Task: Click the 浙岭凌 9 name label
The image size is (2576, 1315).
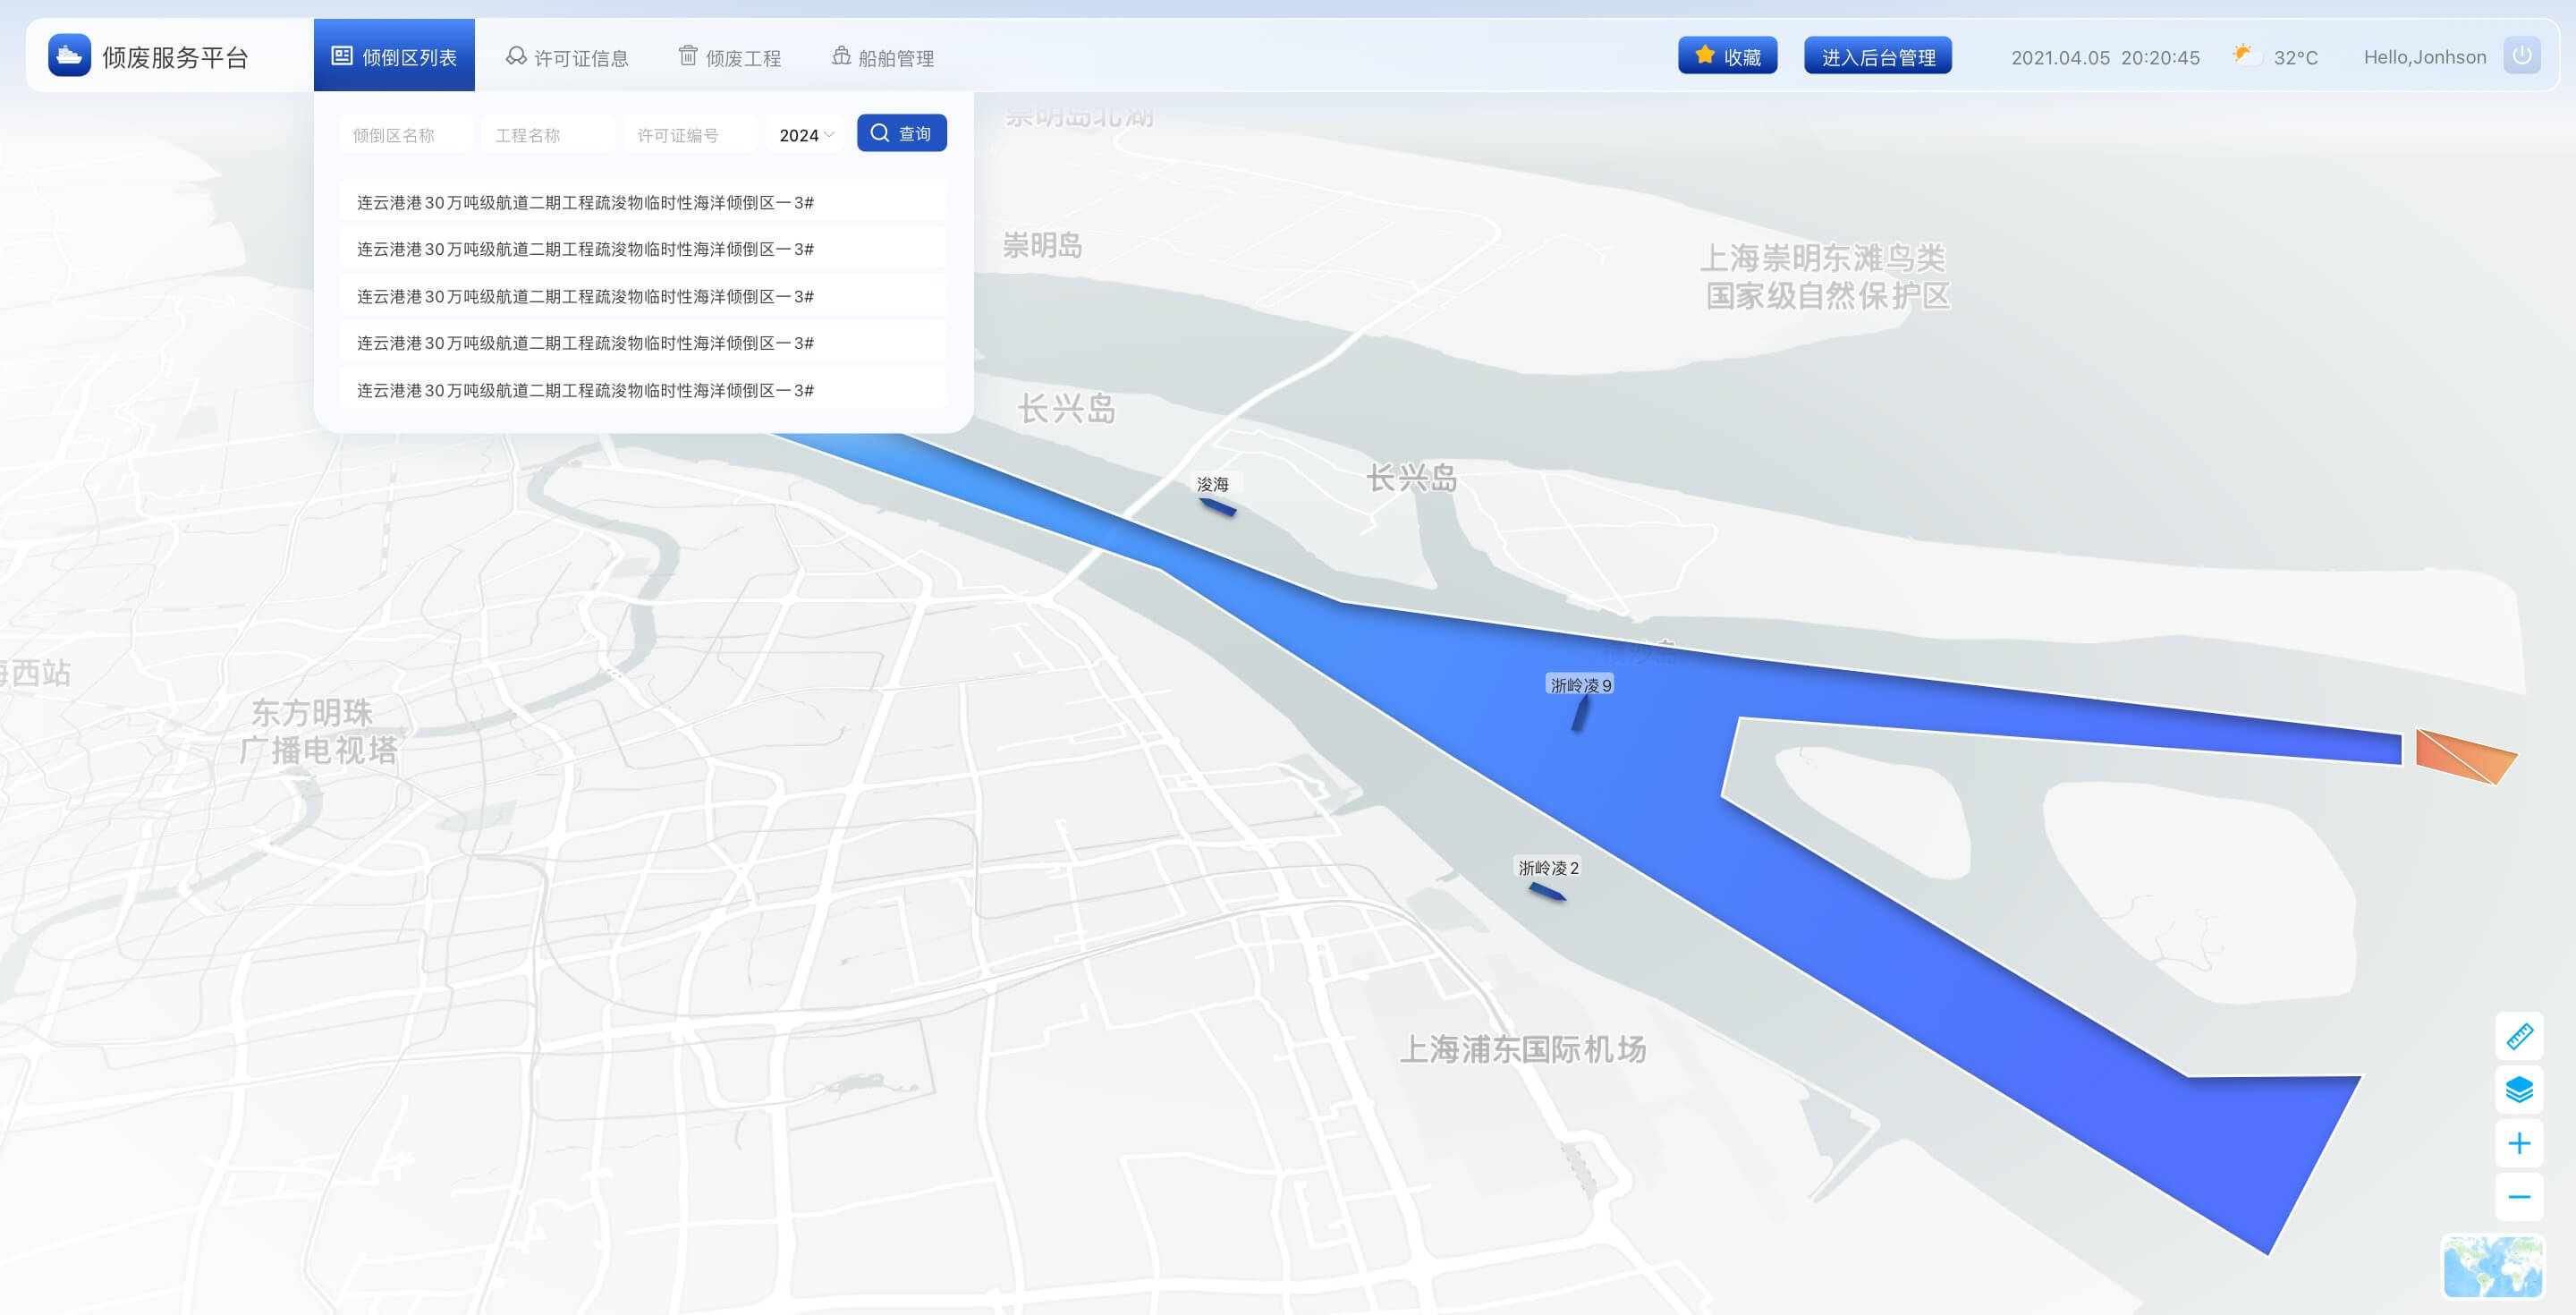Action: 1580,685
